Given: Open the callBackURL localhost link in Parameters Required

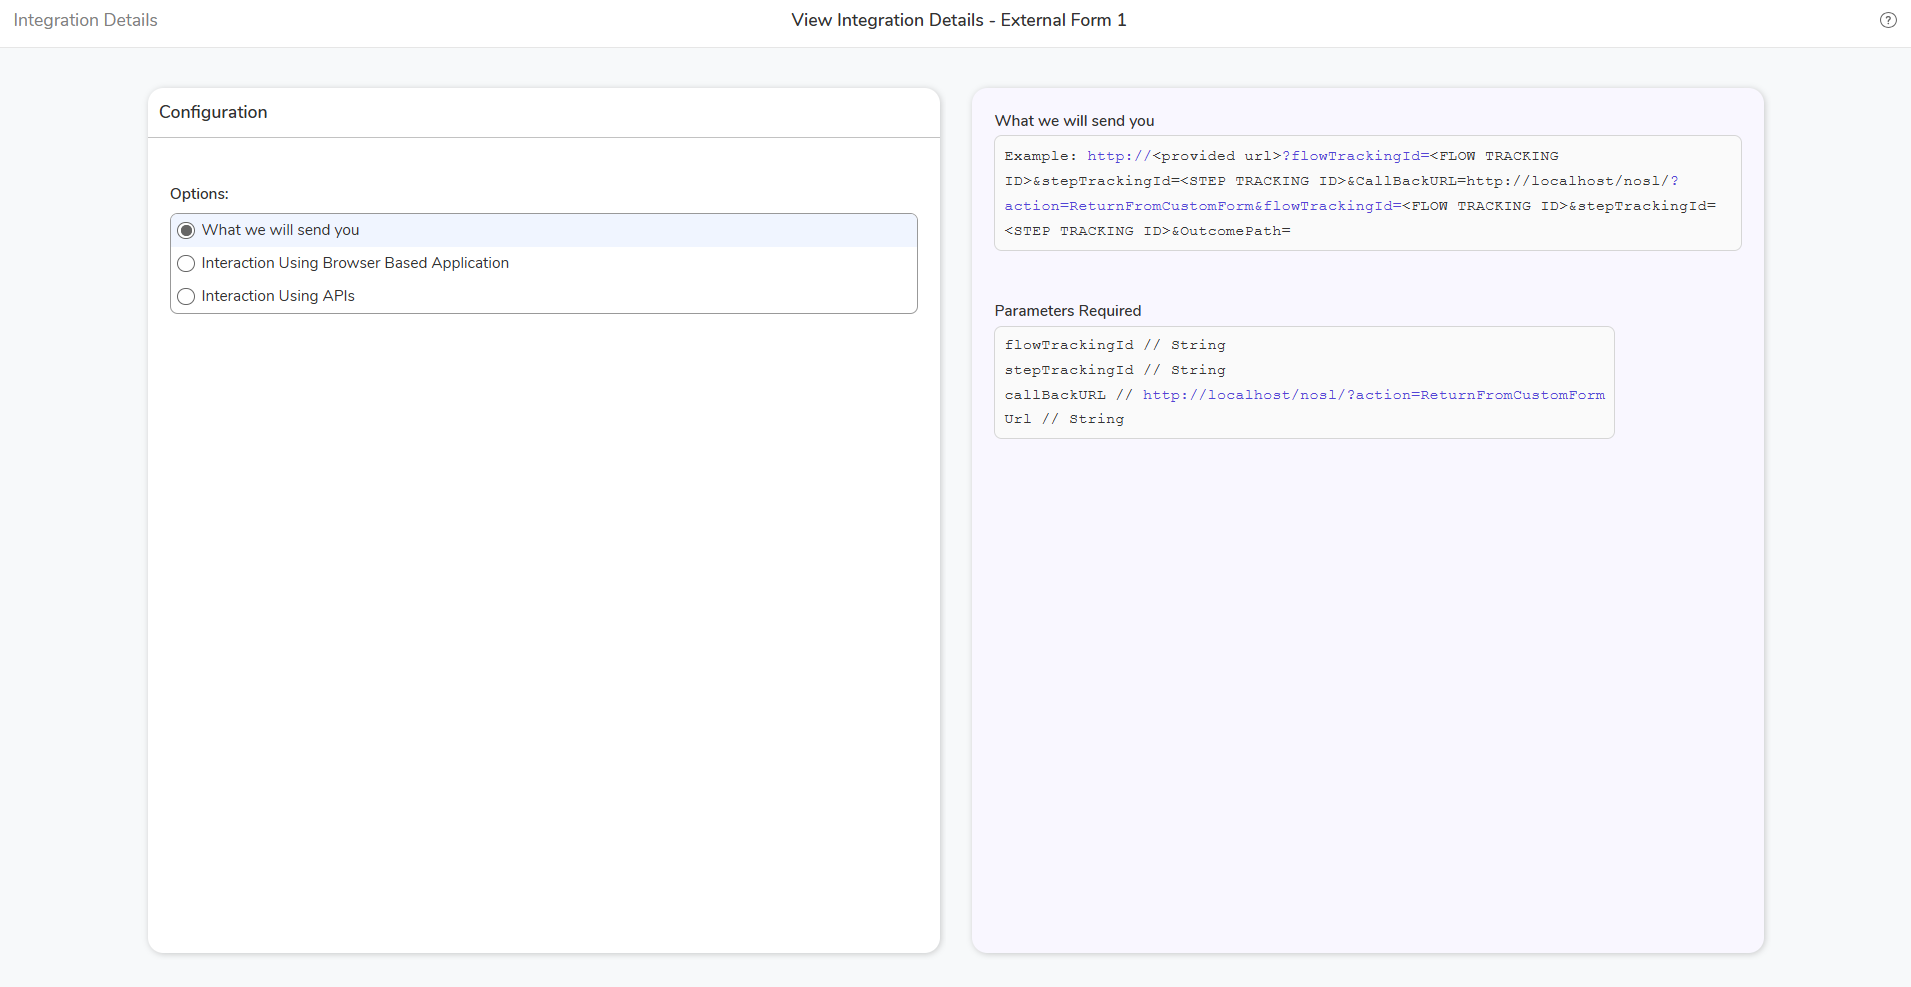Looking at the screenshot, I should [x=1373, y=395].
